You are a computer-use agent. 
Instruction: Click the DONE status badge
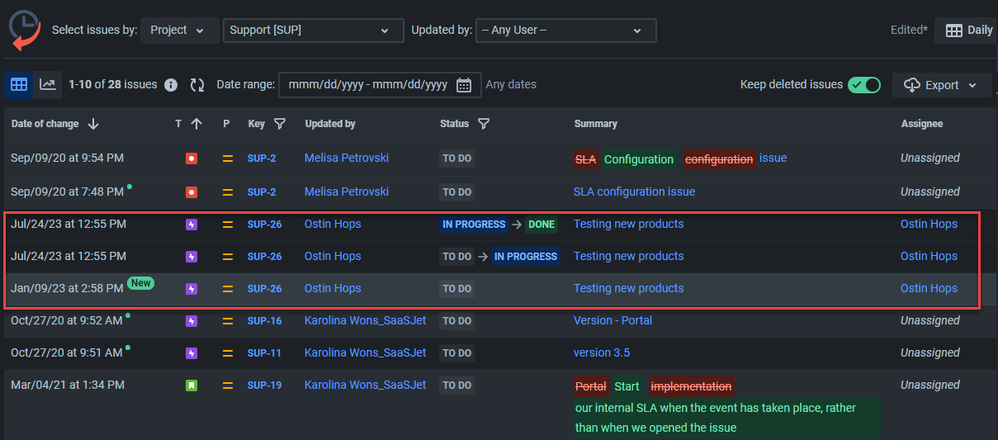tap(541, 224)
